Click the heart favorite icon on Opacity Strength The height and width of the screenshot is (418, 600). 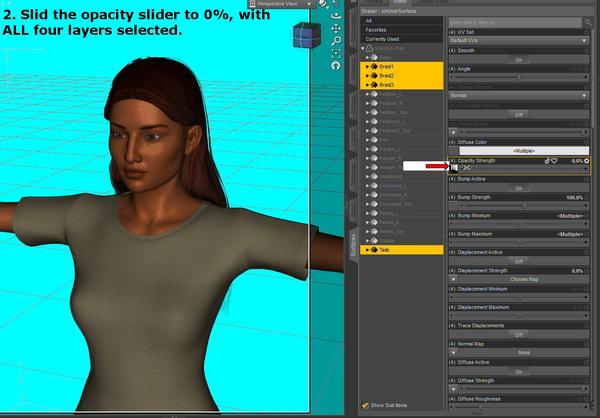tap(554, 161)
